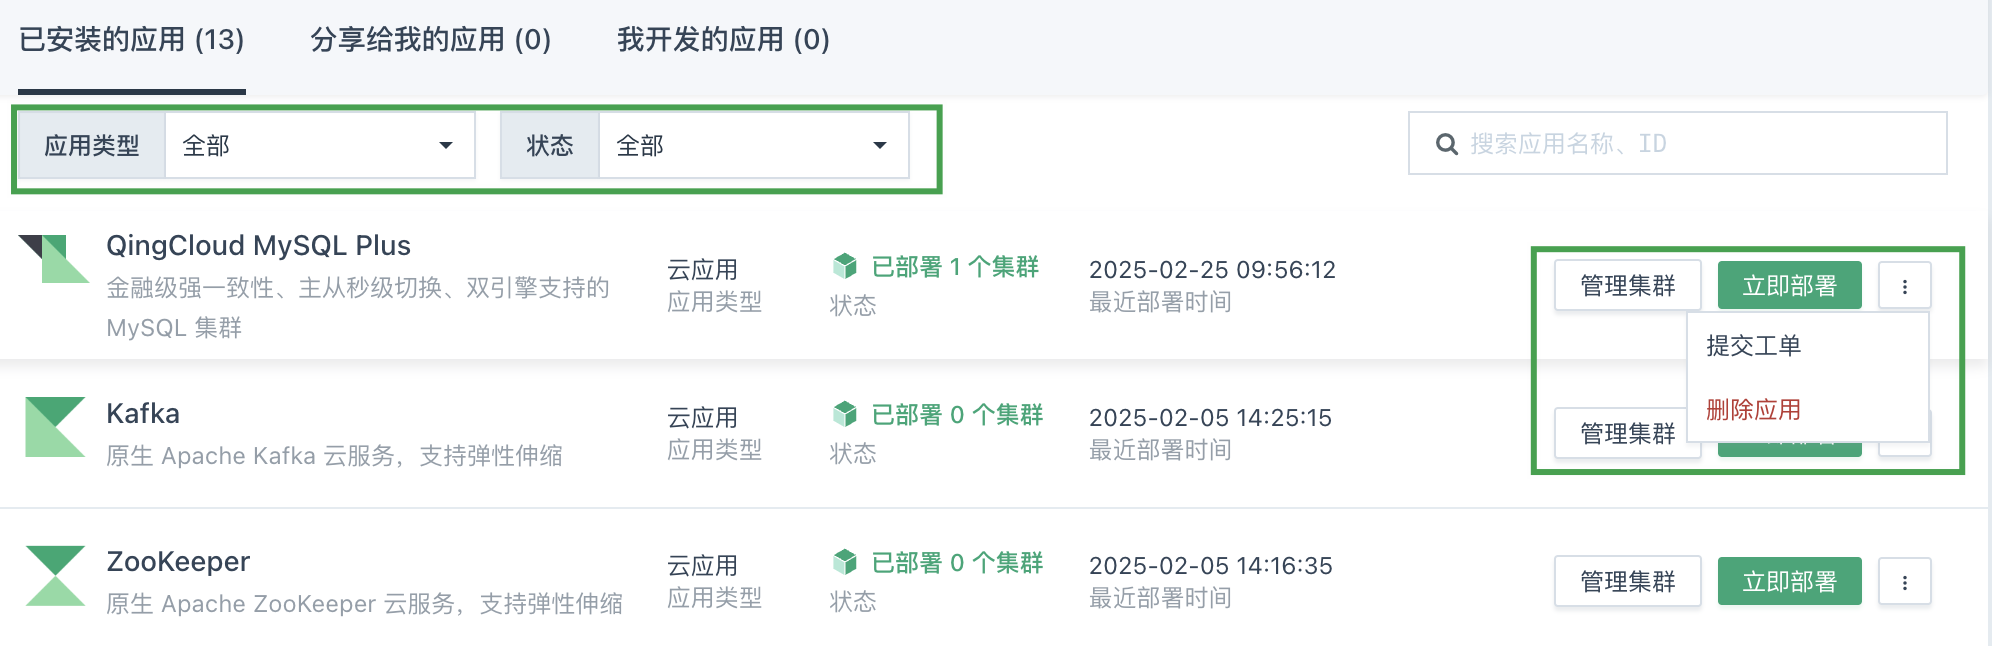Screen dimensions: 1992x646
Task: Select the 已安装的应用 tab
Action: (x=131, y=40)
